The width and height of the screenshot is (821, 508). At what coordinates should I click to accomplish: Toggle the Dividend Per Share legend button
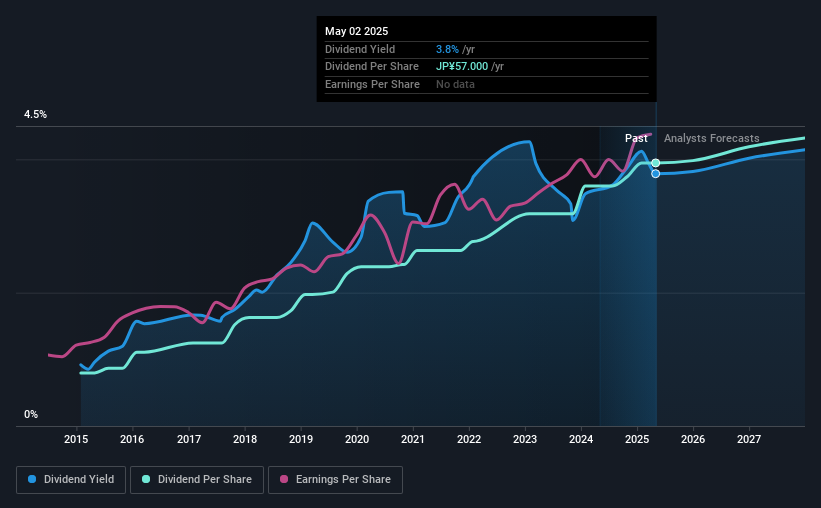coord(197,480)
